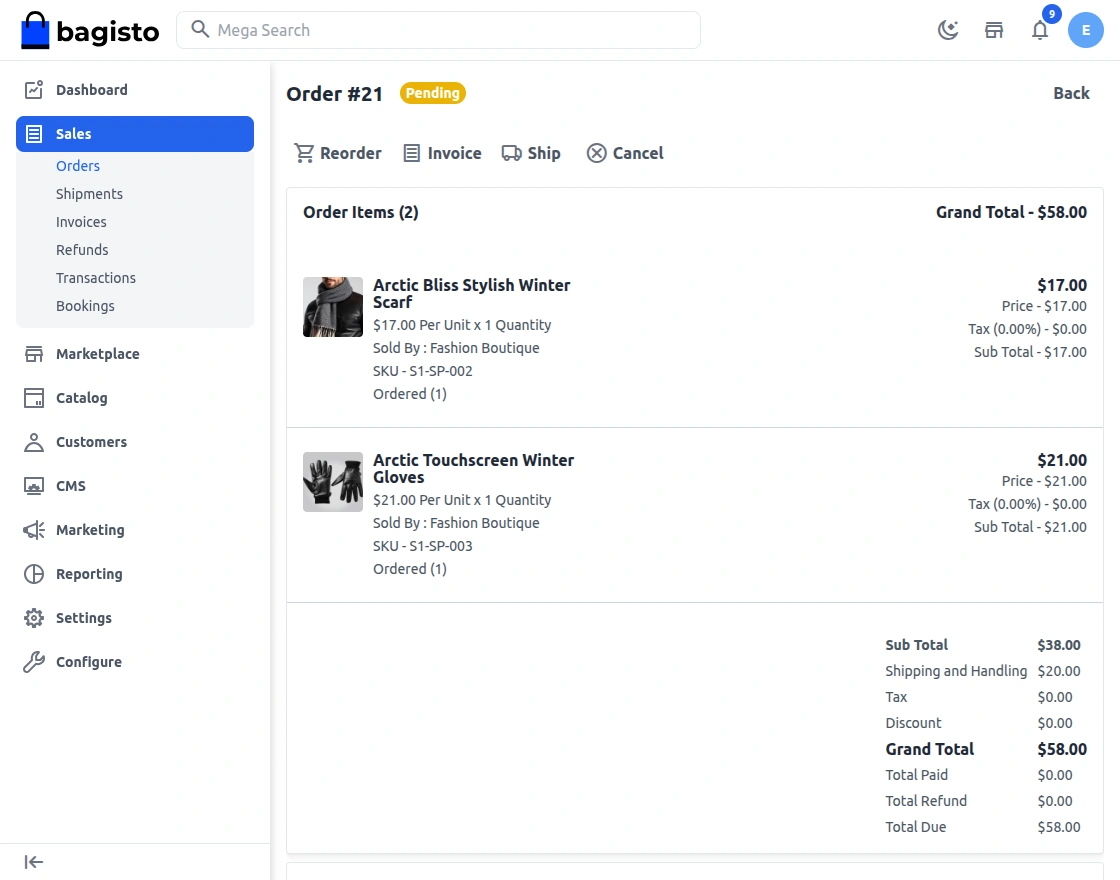Open the Catalog section icon
Screen dimensions: 1120x880
coord(34,398)
